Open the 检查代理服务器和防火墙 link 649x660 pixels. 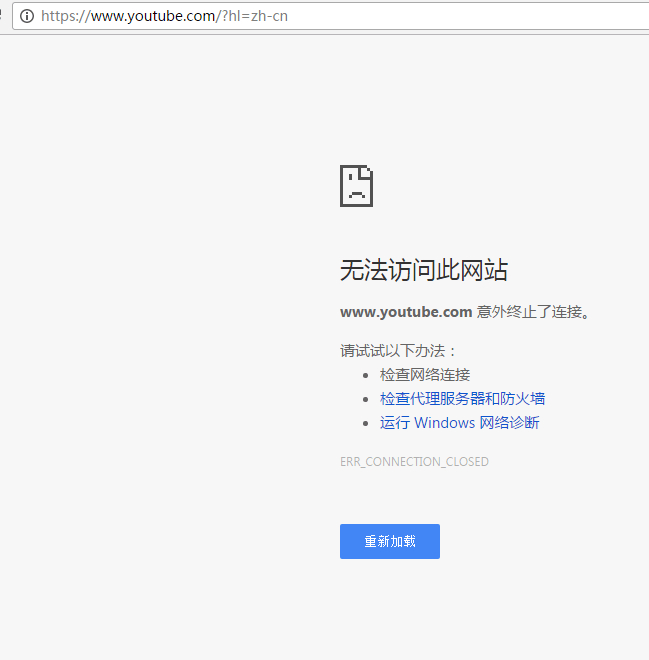pos(462,399)
